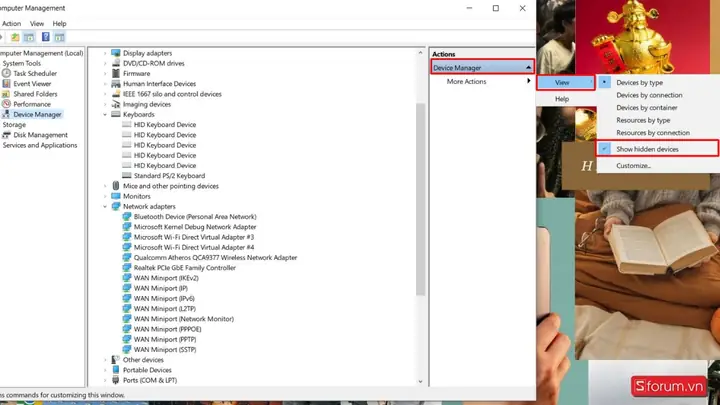Click the Shared Folders icon
Image resolution: width=720 pixels, height=405 pixels.
click(x=6, y=94)
